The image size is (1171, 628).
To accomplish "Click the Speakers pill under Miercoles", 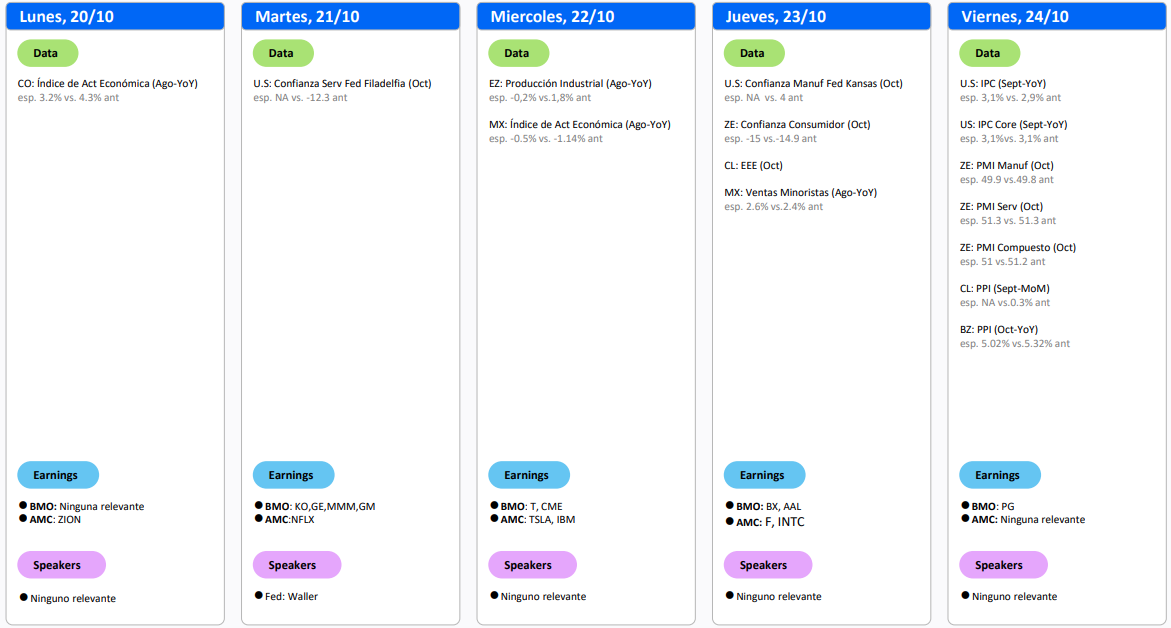I will pos(527,565).
